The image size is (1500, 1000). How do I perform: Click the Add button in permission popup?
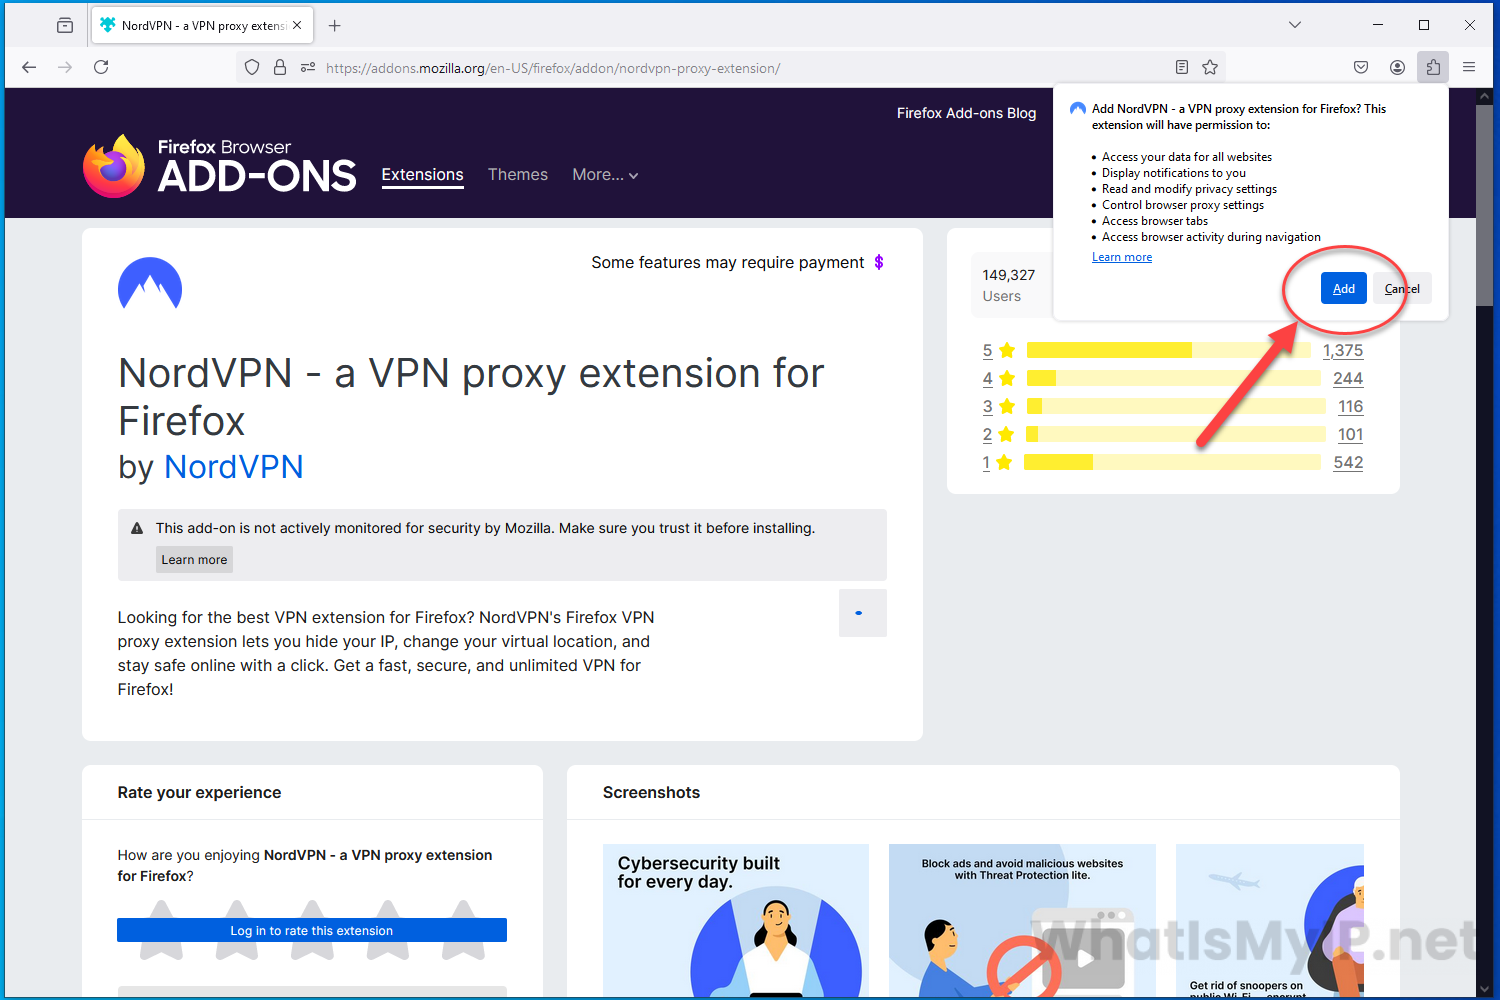click(x=1344, y=288)
